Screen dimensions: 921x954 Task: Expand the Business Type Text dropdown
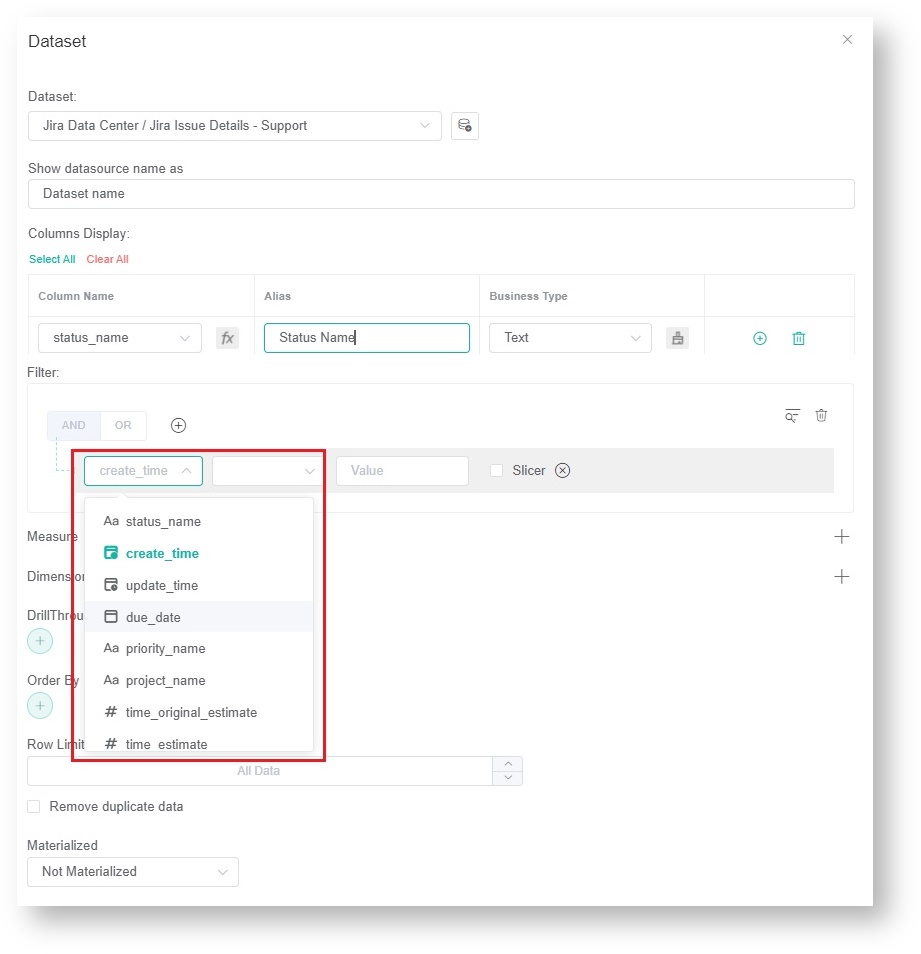point(570,338)
